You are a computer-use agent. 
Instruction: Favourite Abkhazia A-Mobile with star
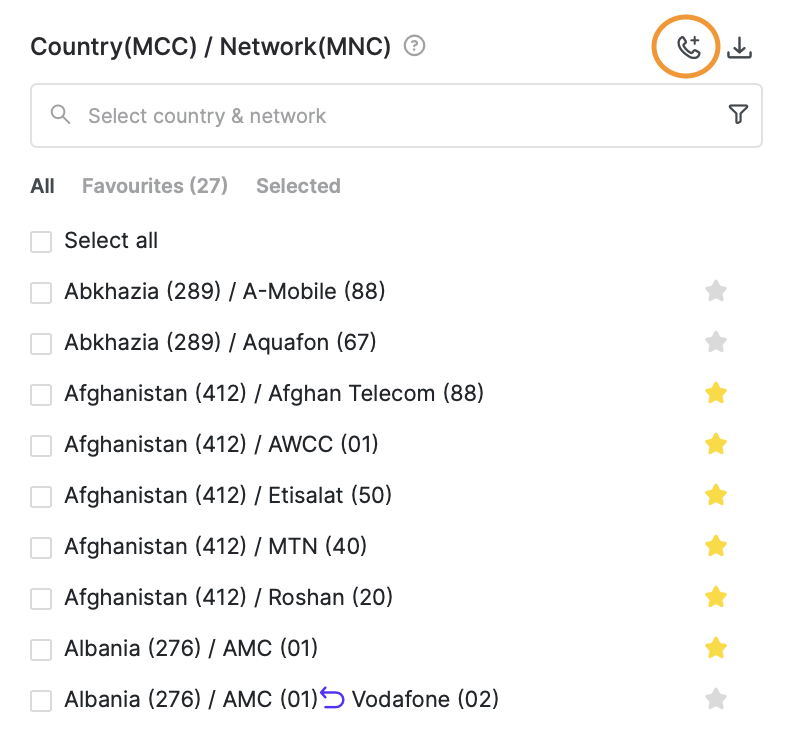click(x=715, y=291)
